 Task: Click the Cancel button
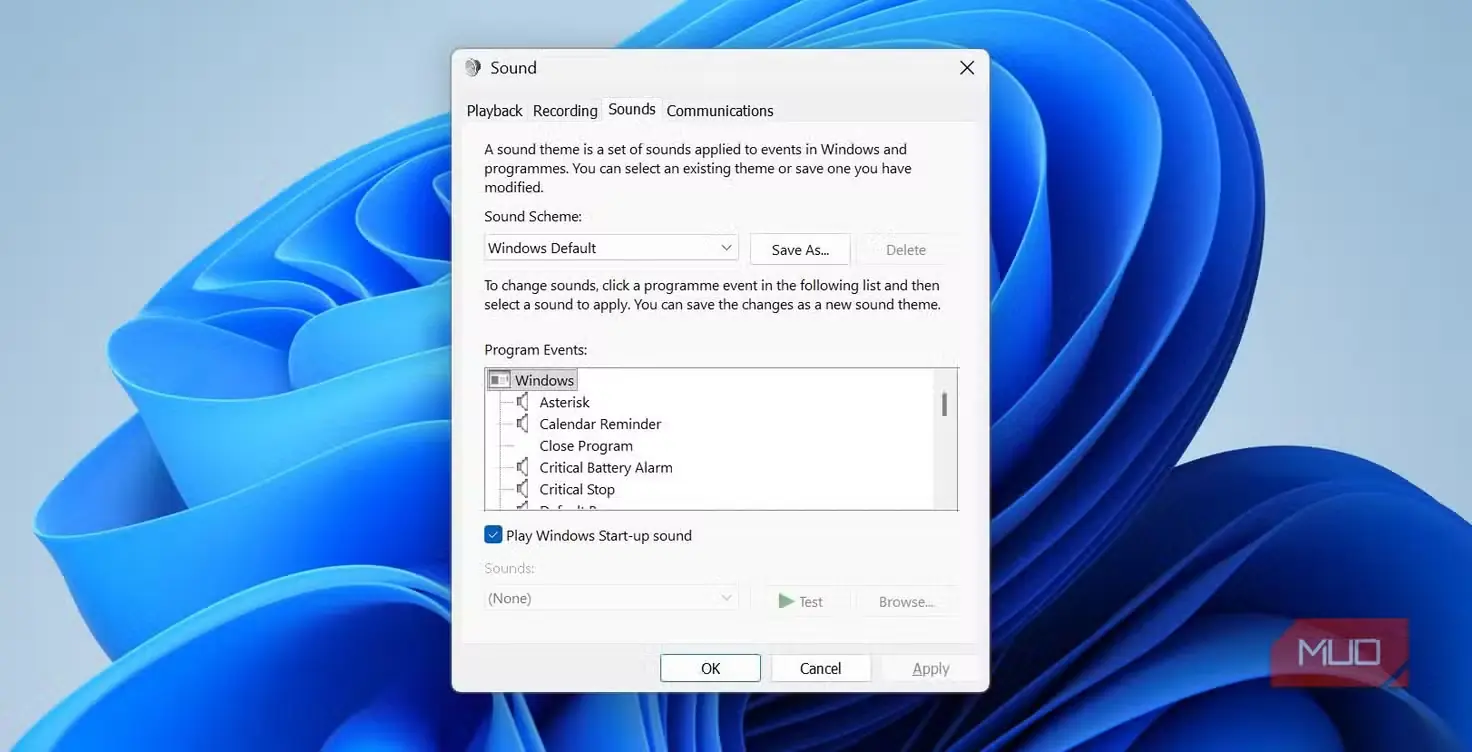(820, 668)
